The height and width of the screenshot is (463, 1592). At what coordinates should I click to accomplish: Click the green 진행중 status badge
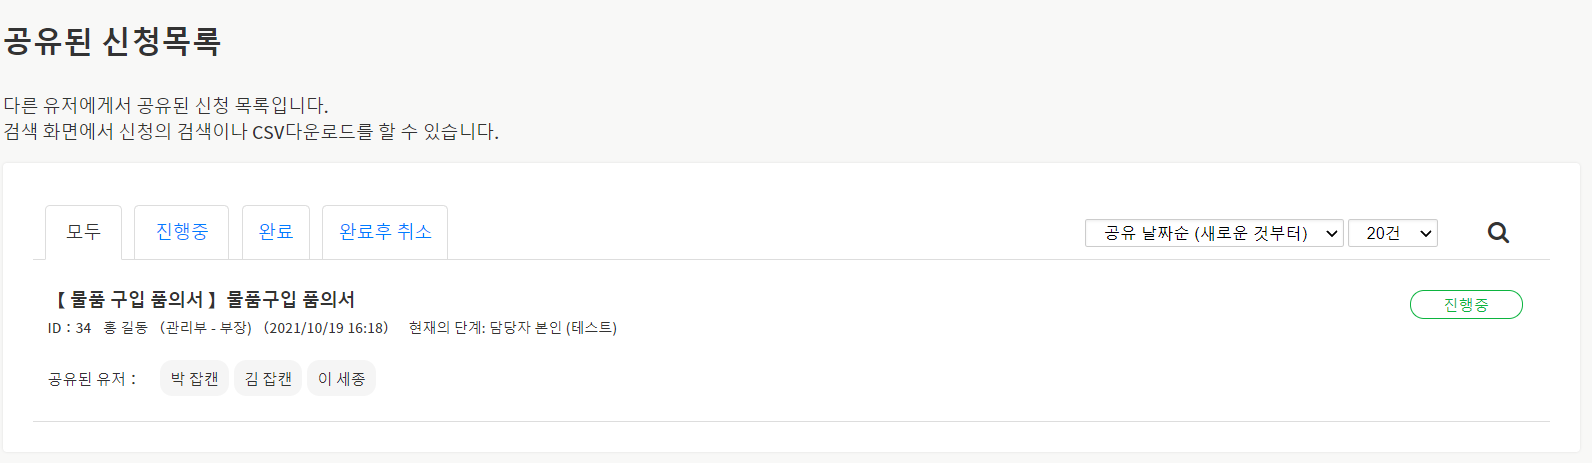(x=1465, y=305)
